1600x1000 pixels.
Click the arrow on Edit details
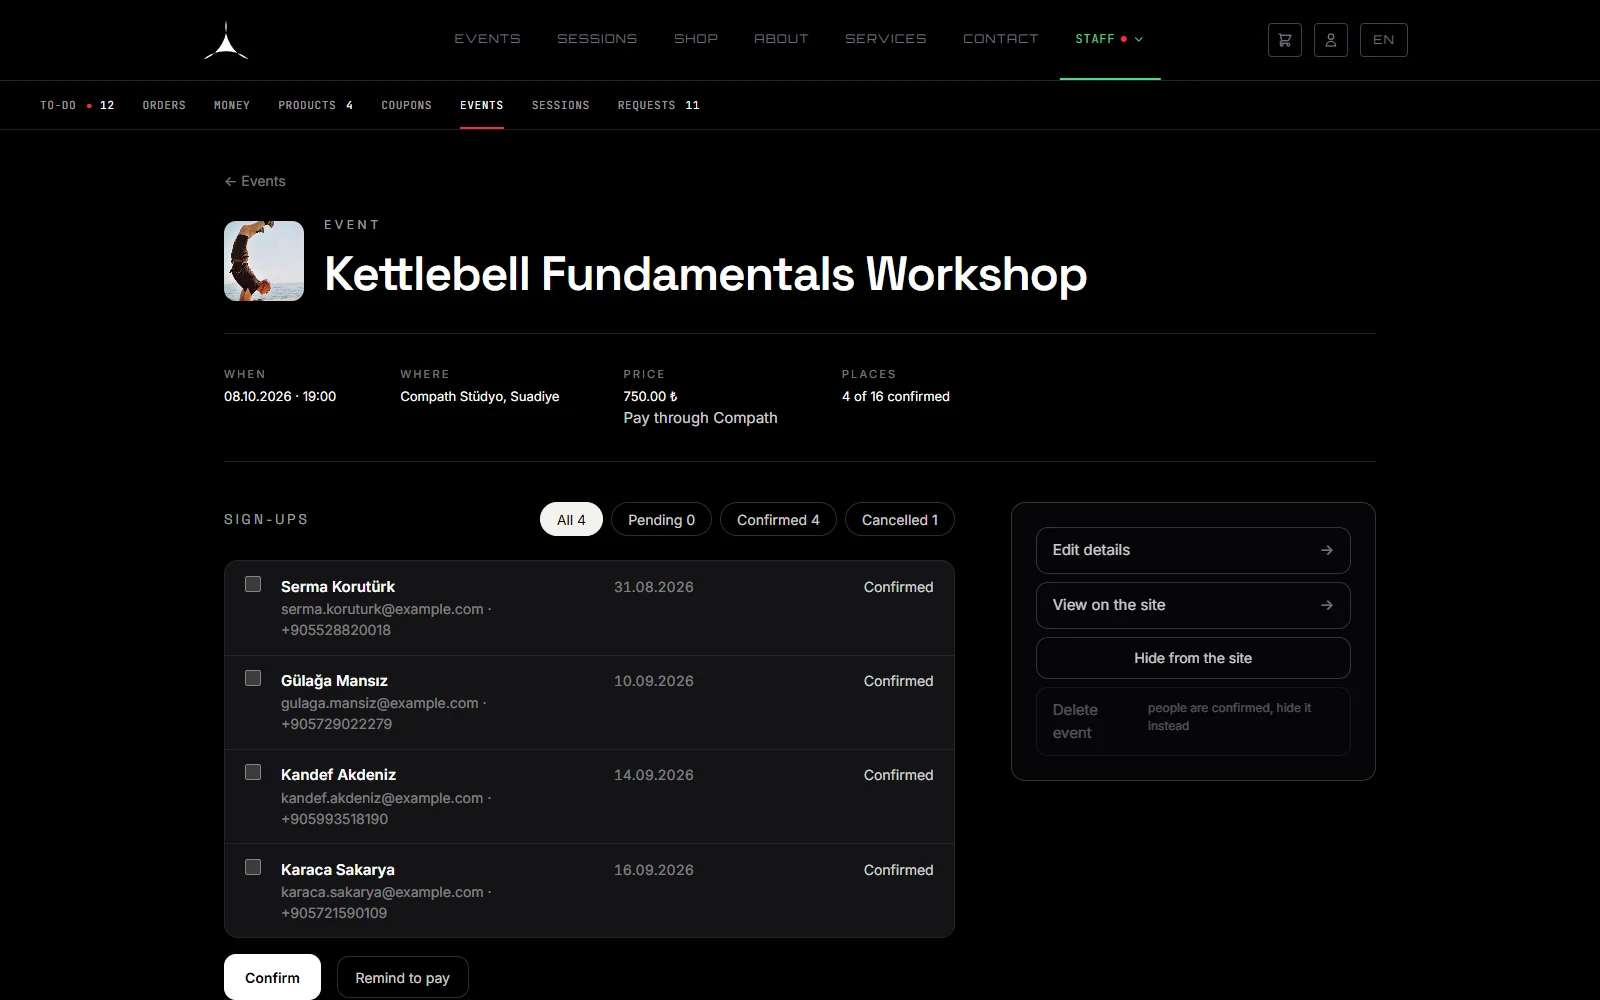click(1327, 550)
